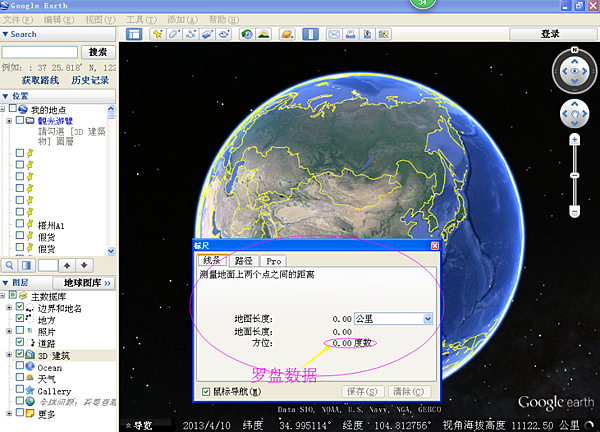Click the view in Google Maps icon
Viewport: 600px width, 432px height.
point(383,34)
